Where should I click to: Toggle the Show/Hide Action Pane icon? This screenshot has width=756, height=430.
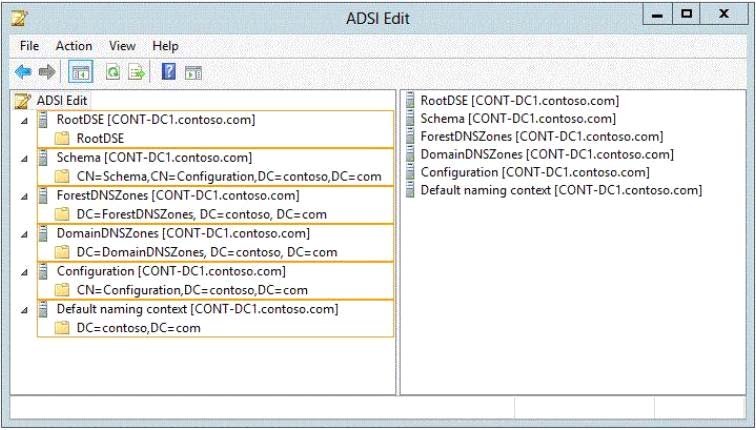coord(192,72)
